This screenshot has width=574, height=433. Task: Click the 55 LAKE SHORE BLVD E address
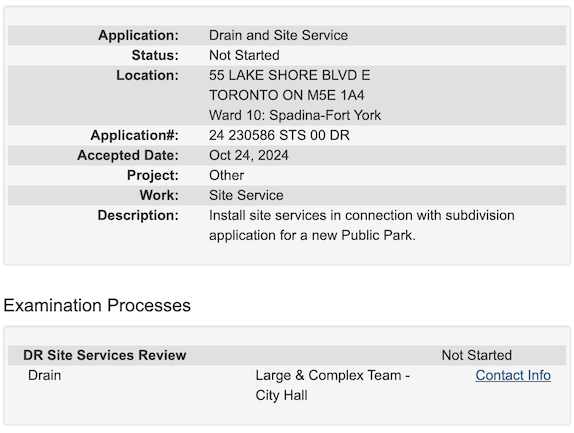pyautogui.click(x=290, y=75)
